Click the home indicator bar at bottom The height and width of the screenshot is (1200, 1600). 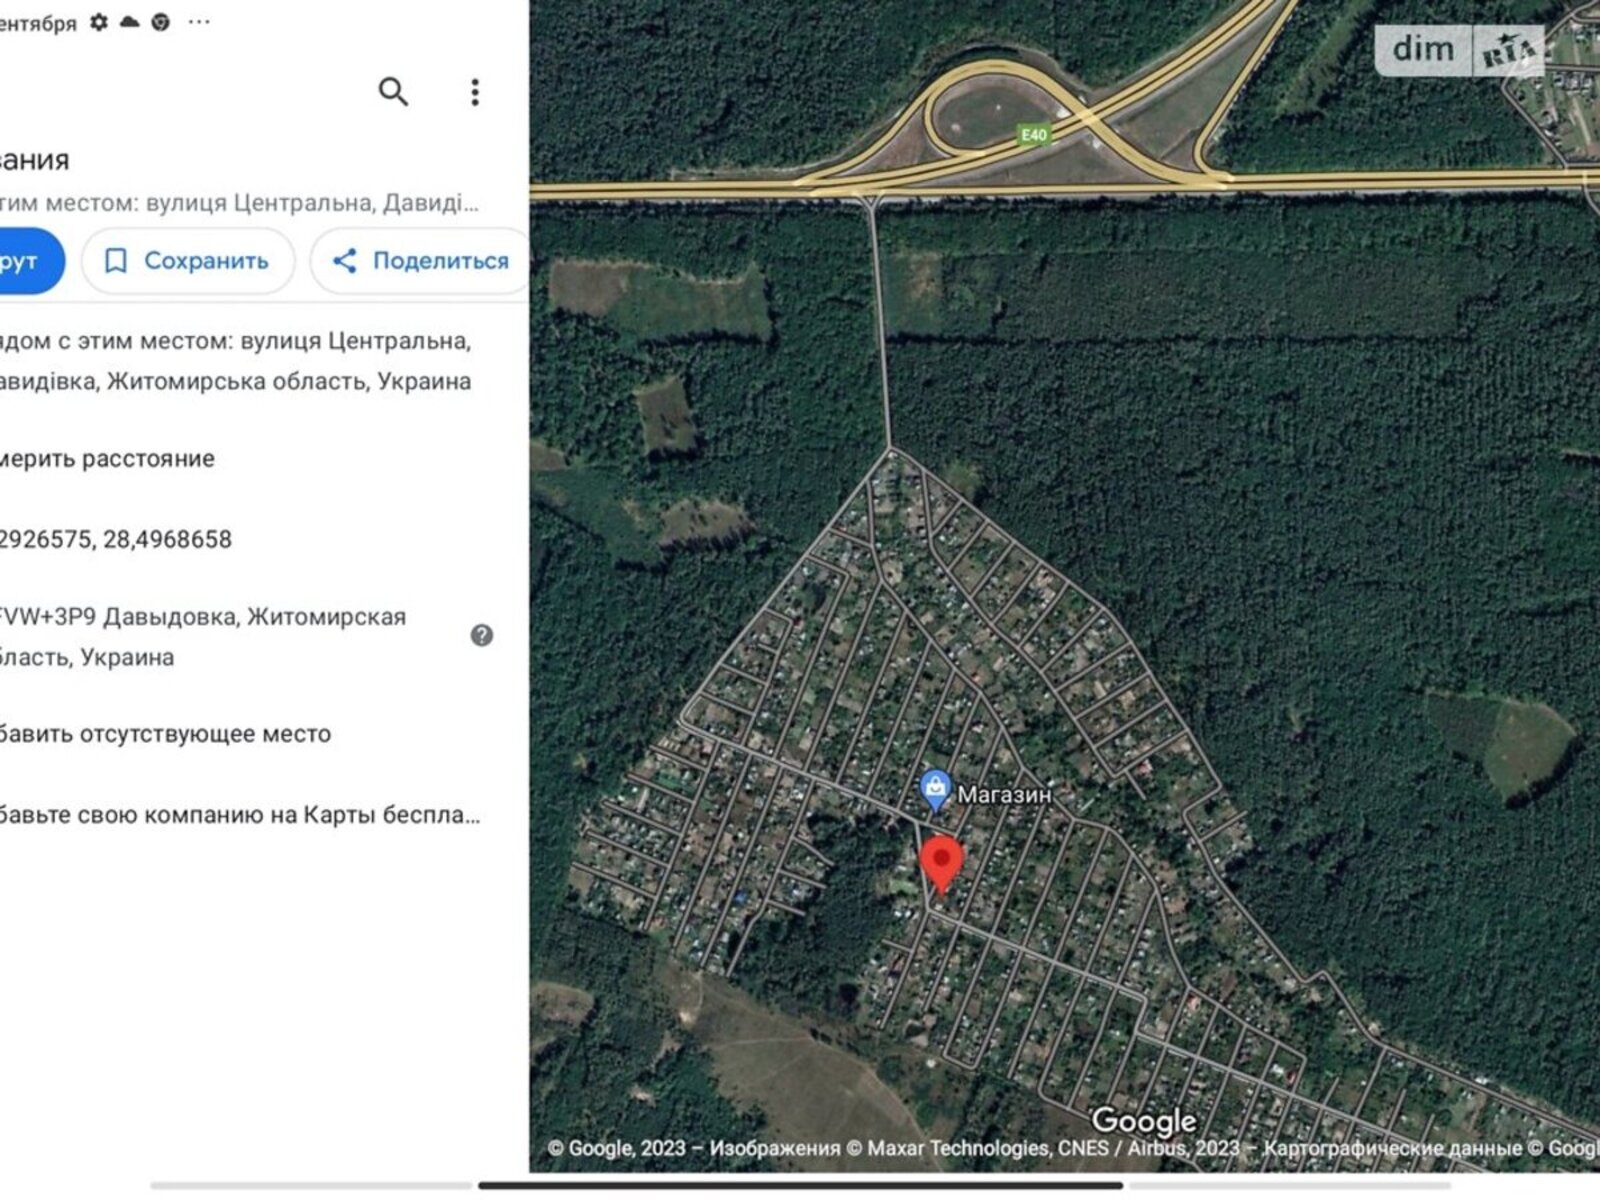click(800, 1186)
